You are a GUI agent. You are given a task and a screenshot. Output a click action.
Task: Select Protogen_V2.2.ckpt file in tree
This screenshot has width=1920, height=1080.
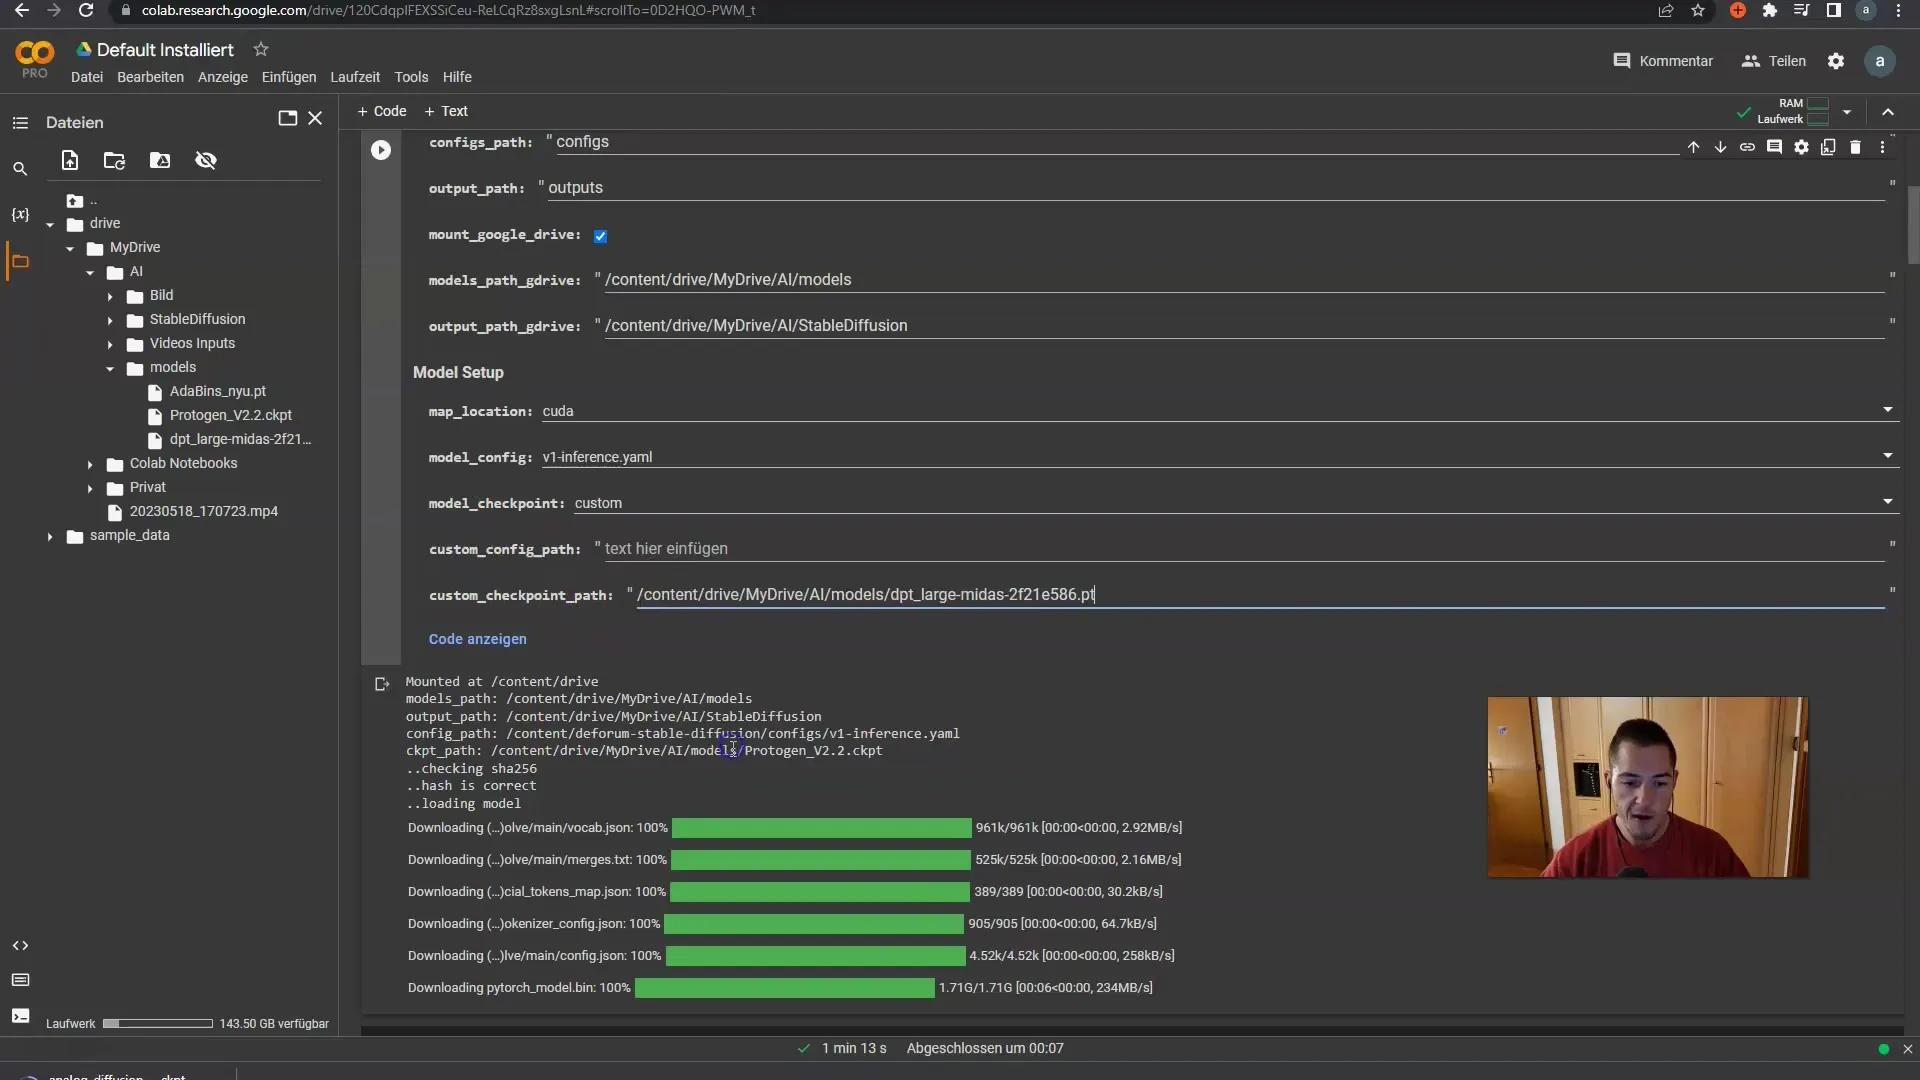(x=230, y=415)
